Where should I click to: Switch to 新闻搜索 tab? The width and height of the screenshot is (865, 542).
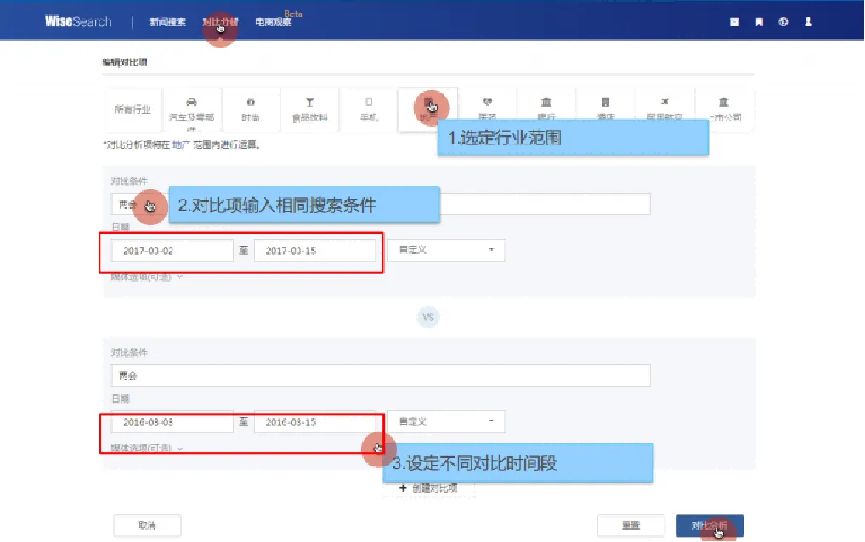(167, 21)
